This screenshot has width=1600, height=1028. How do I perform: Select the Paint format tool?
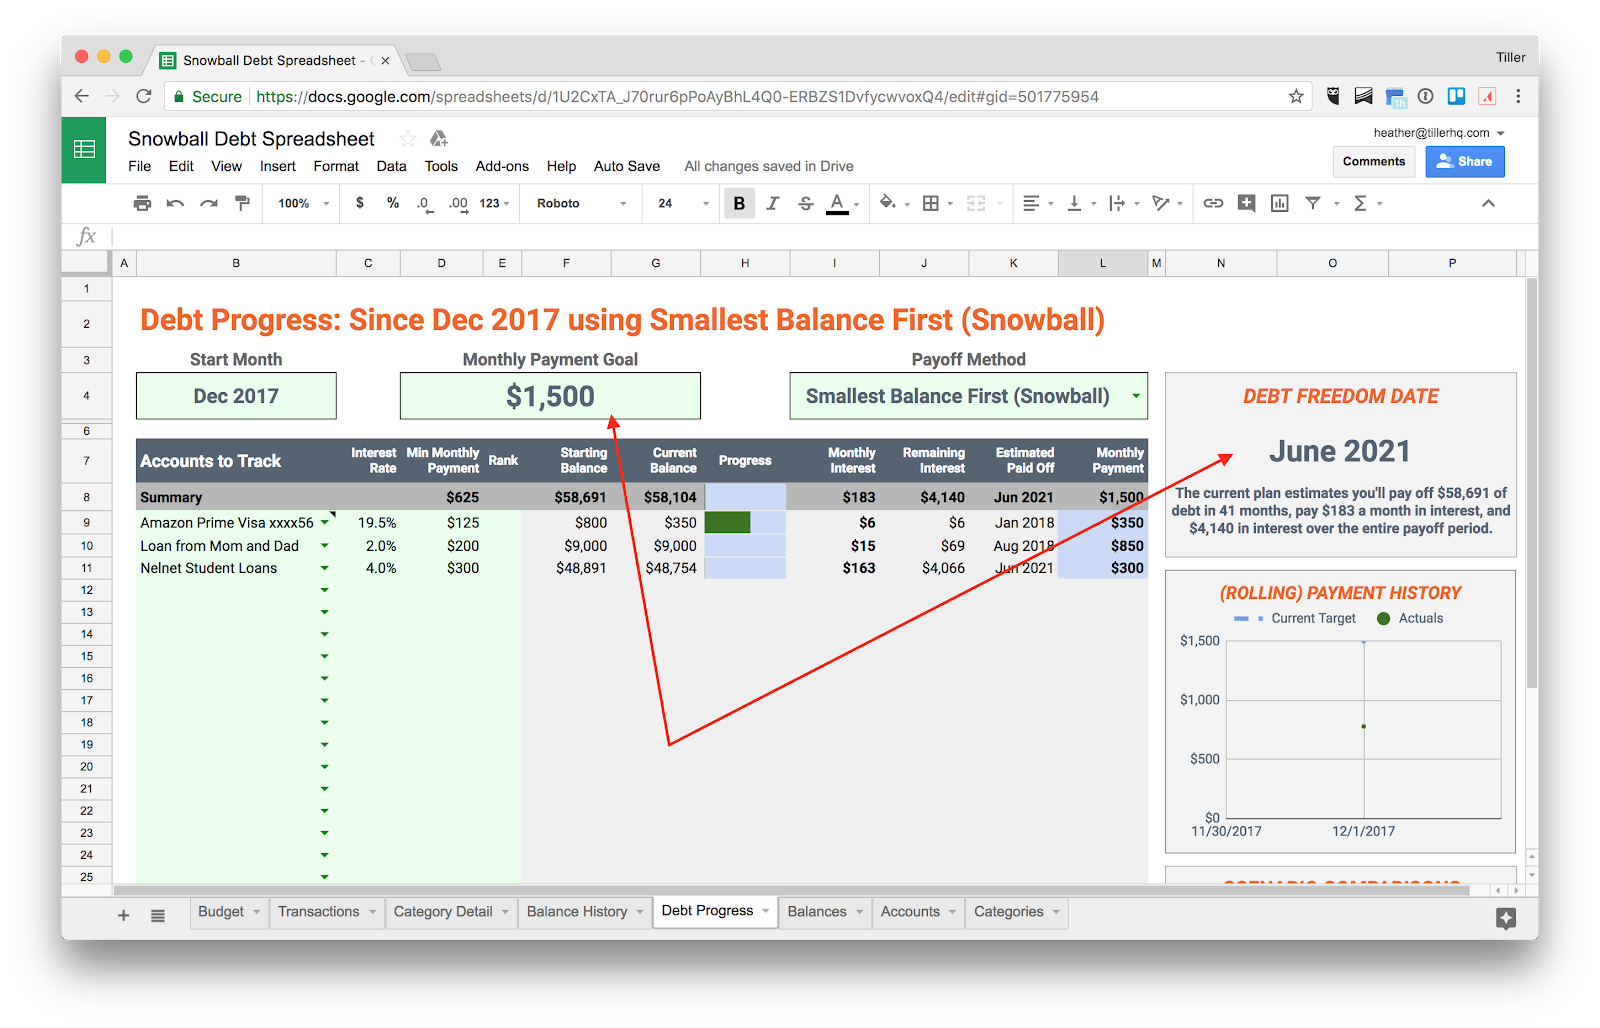pyautogui.click(x=242, y=203)
